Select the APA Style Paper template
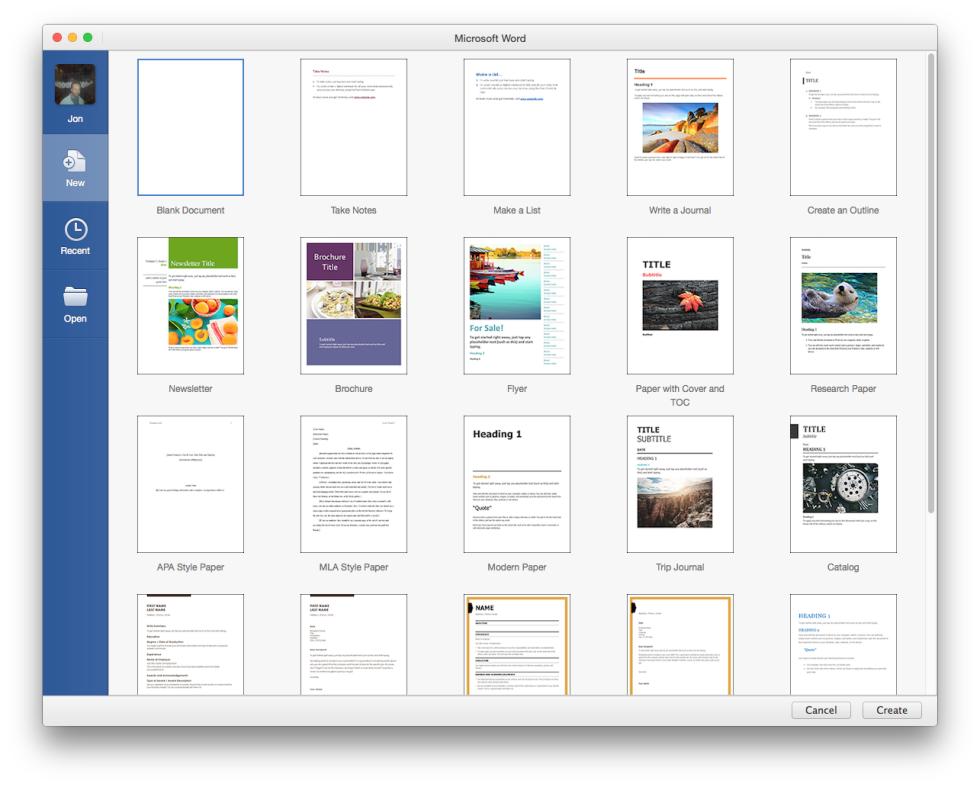980x787 pixels. pos(190,484)
